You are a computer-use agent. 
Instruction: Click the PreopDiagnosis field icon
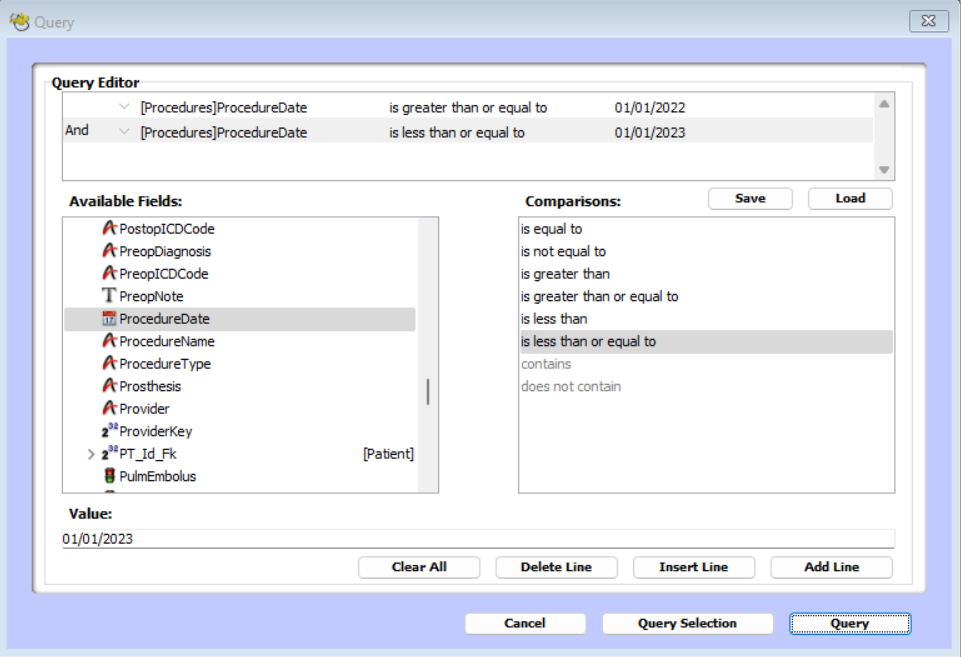click(x=109, y=251)
